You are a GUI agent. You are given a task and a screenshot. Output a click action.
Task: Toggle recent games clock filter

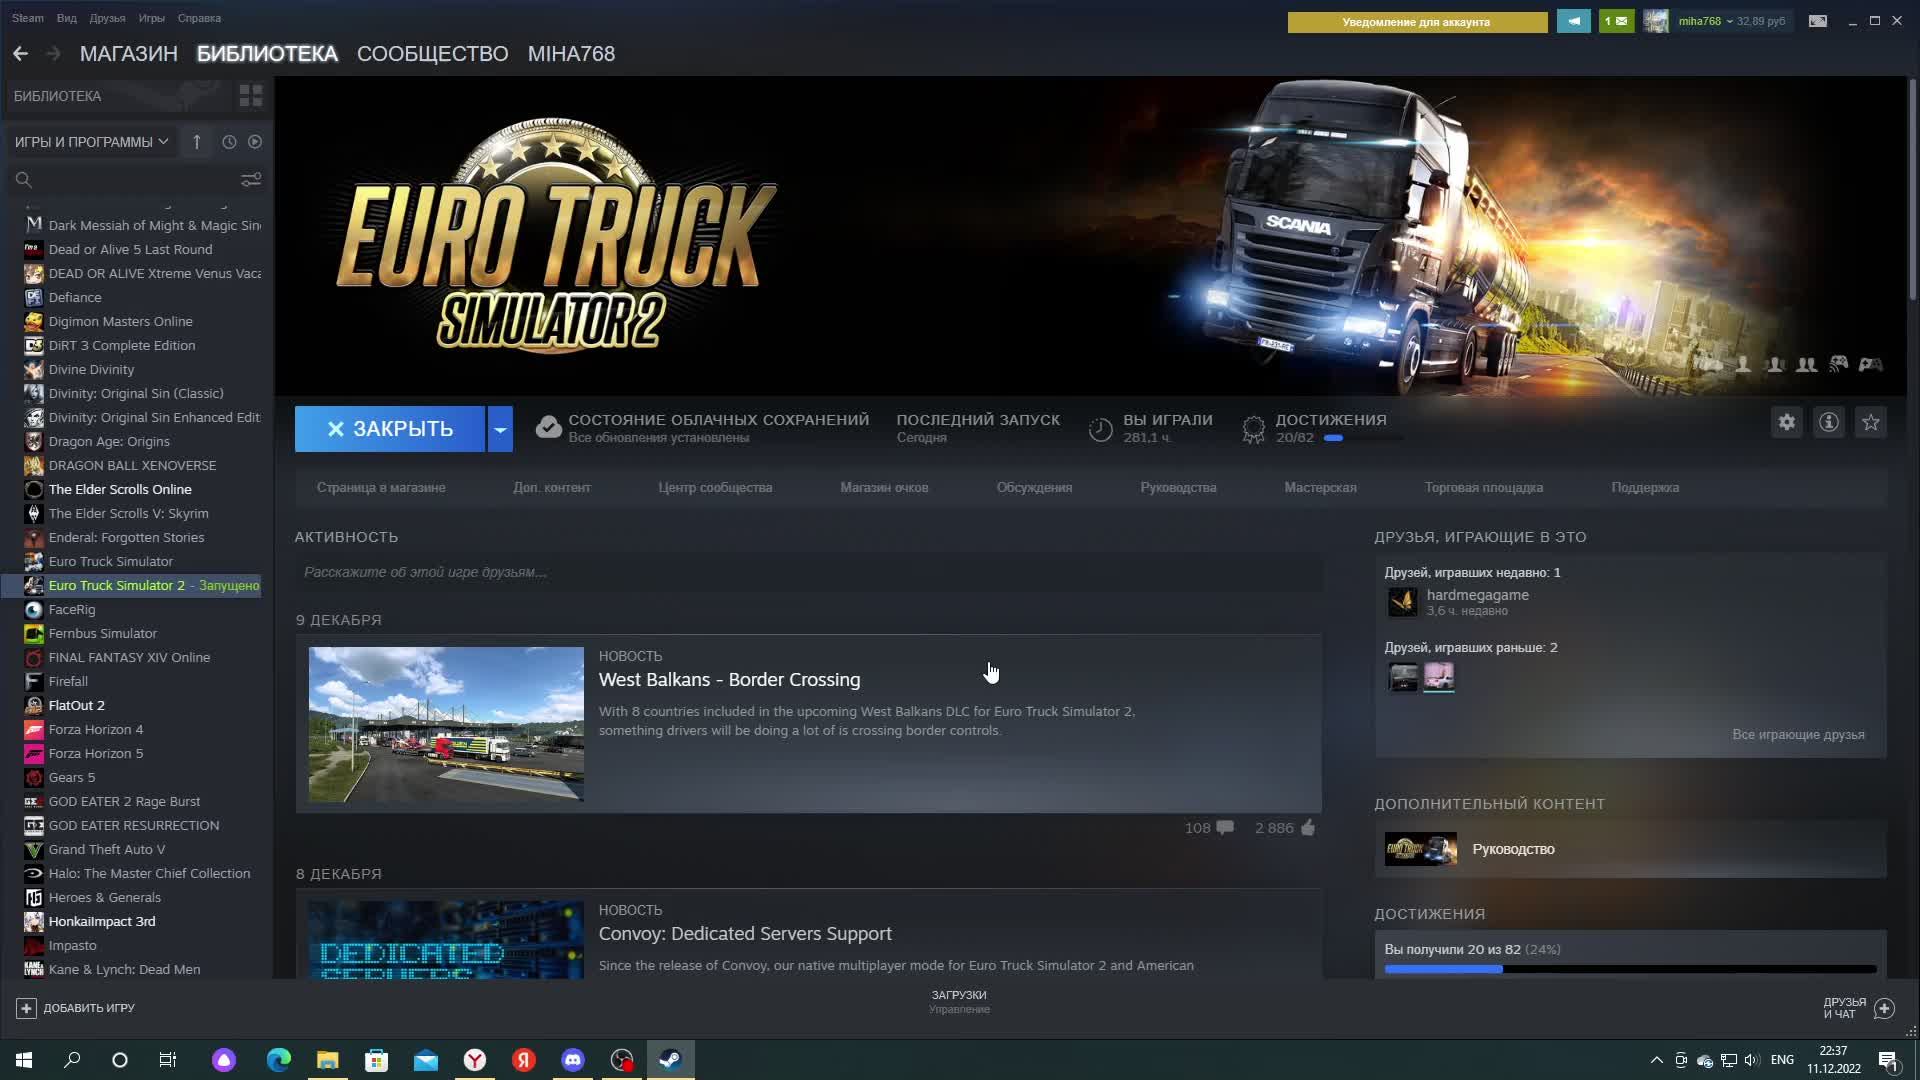coord(229,142)
